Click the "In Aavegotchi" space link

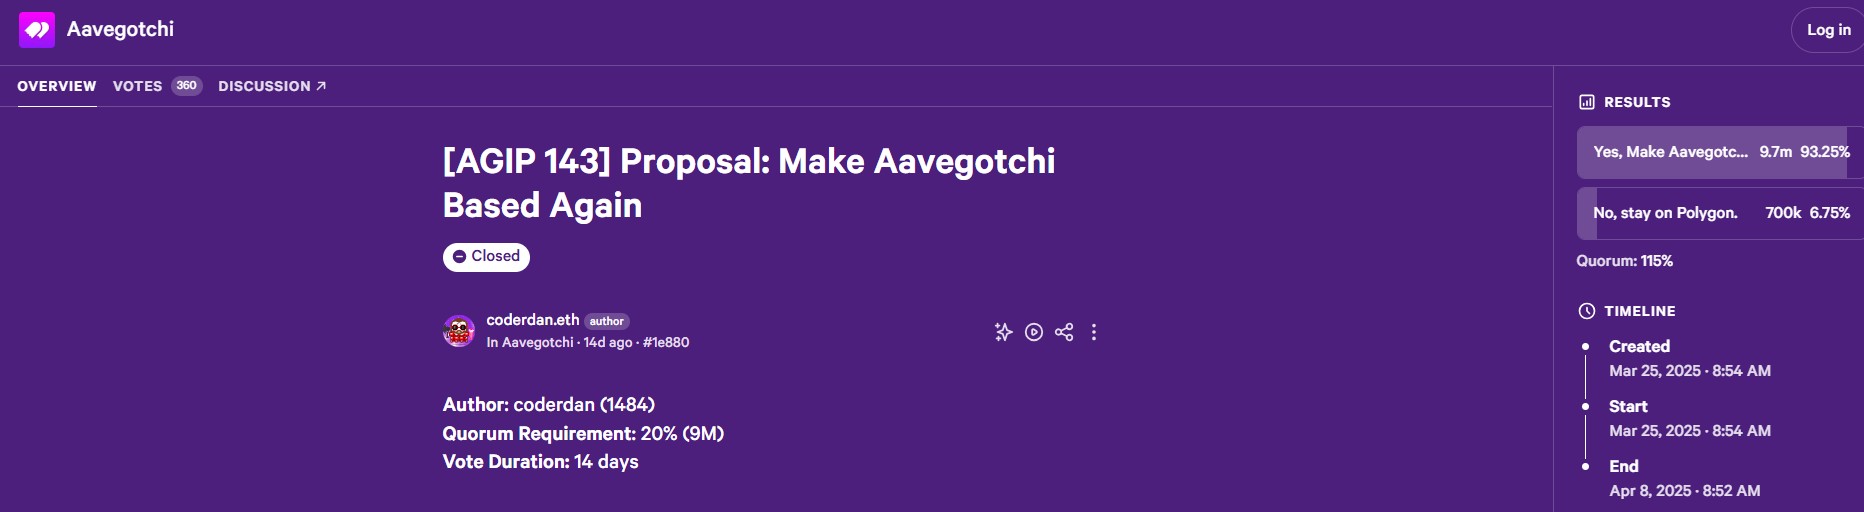(530, 342)
